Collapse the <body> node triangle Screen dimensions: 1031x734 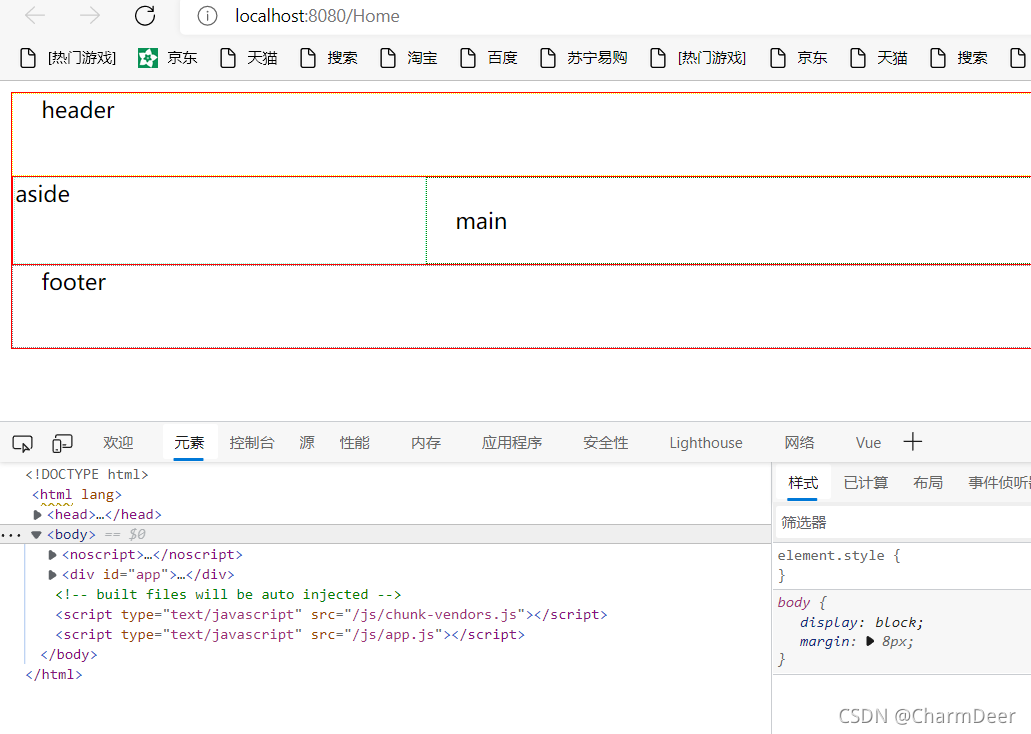(37, 535)
